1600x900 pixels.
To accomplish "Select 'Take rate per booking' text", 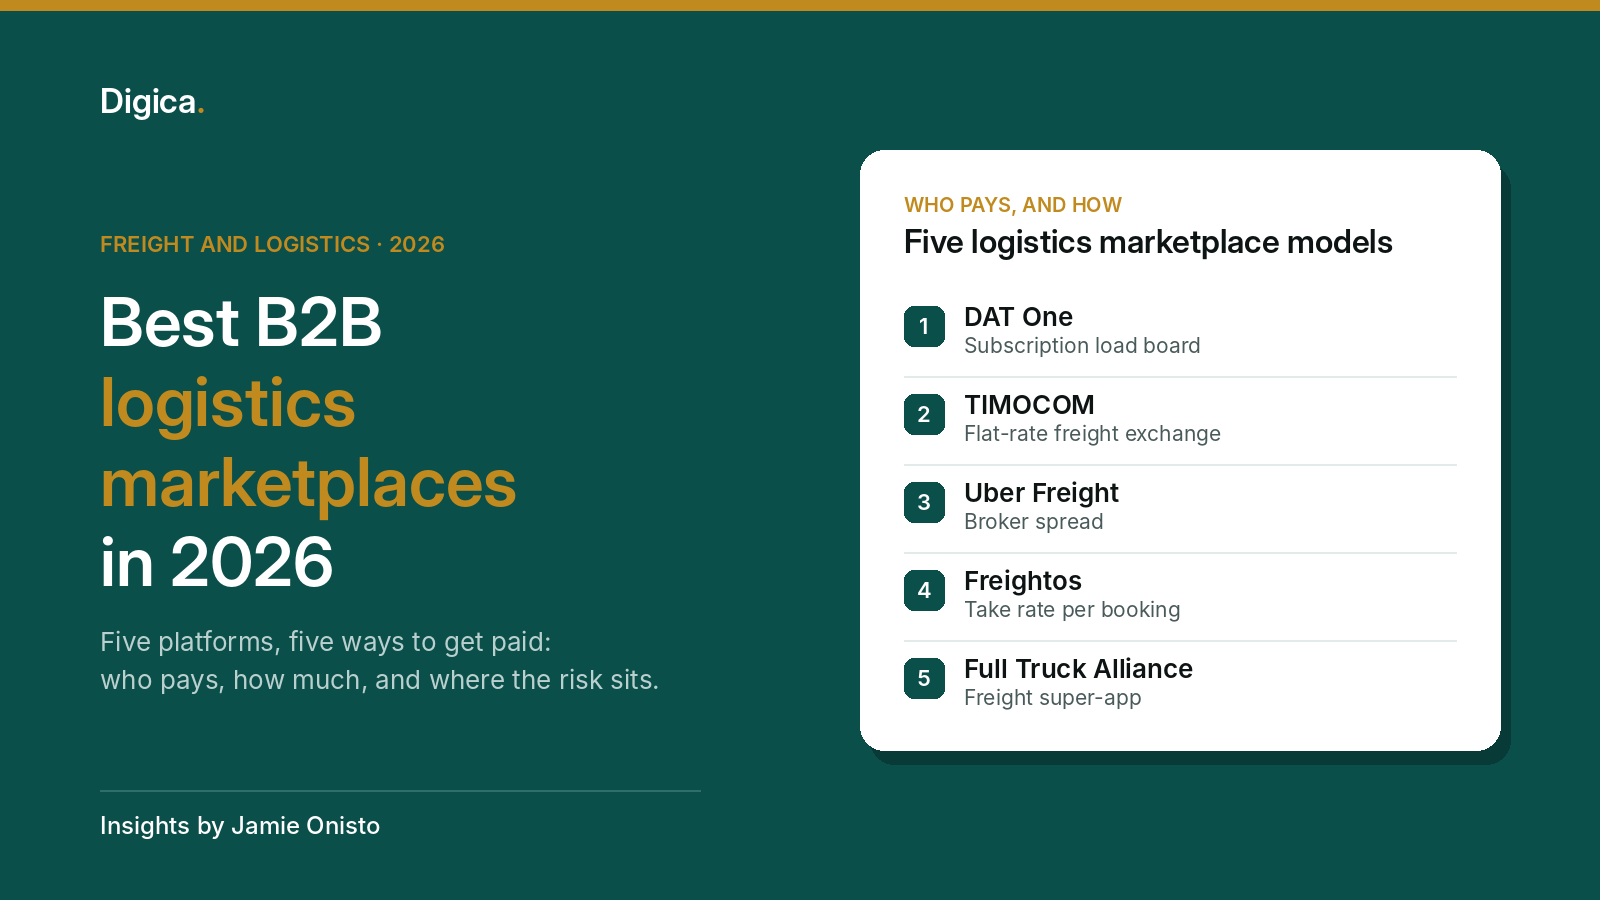I will [1072, 610].
